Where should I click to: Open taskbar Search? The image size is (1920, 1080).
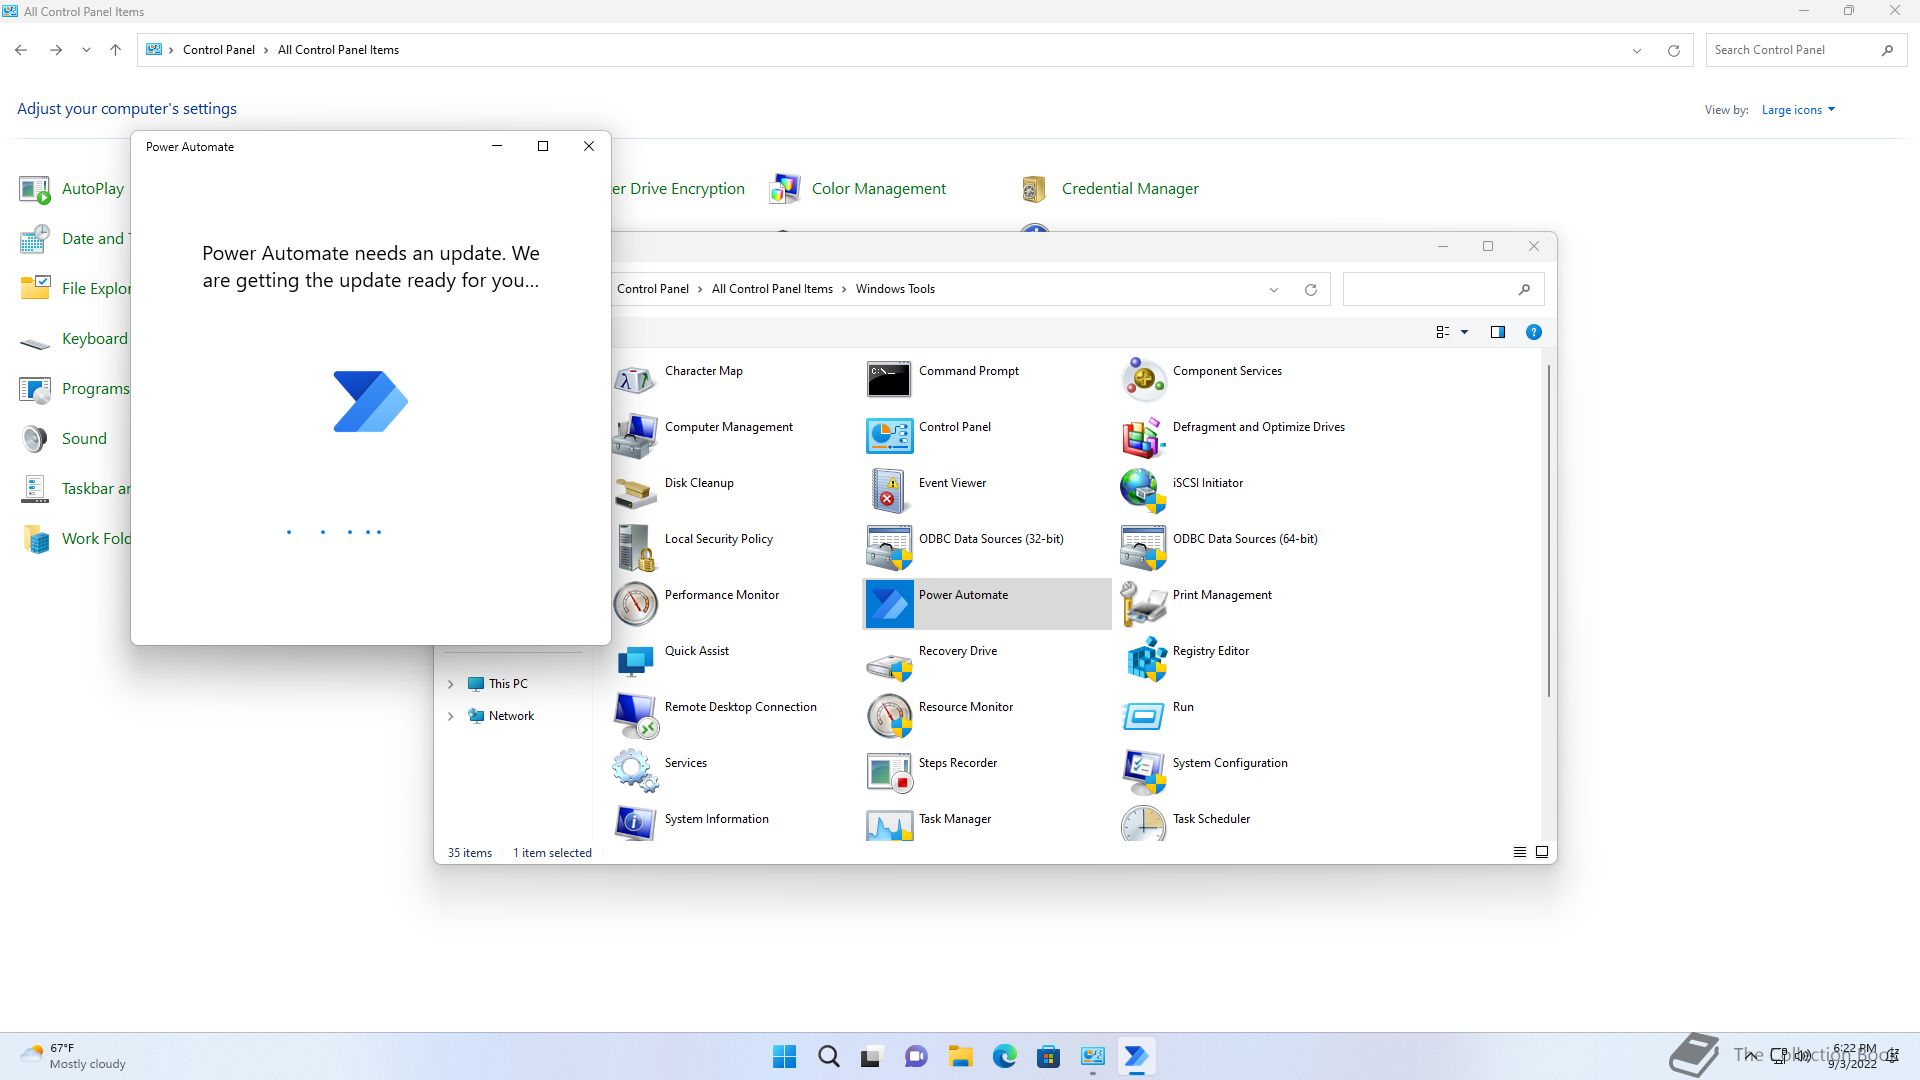(828, 1056)
